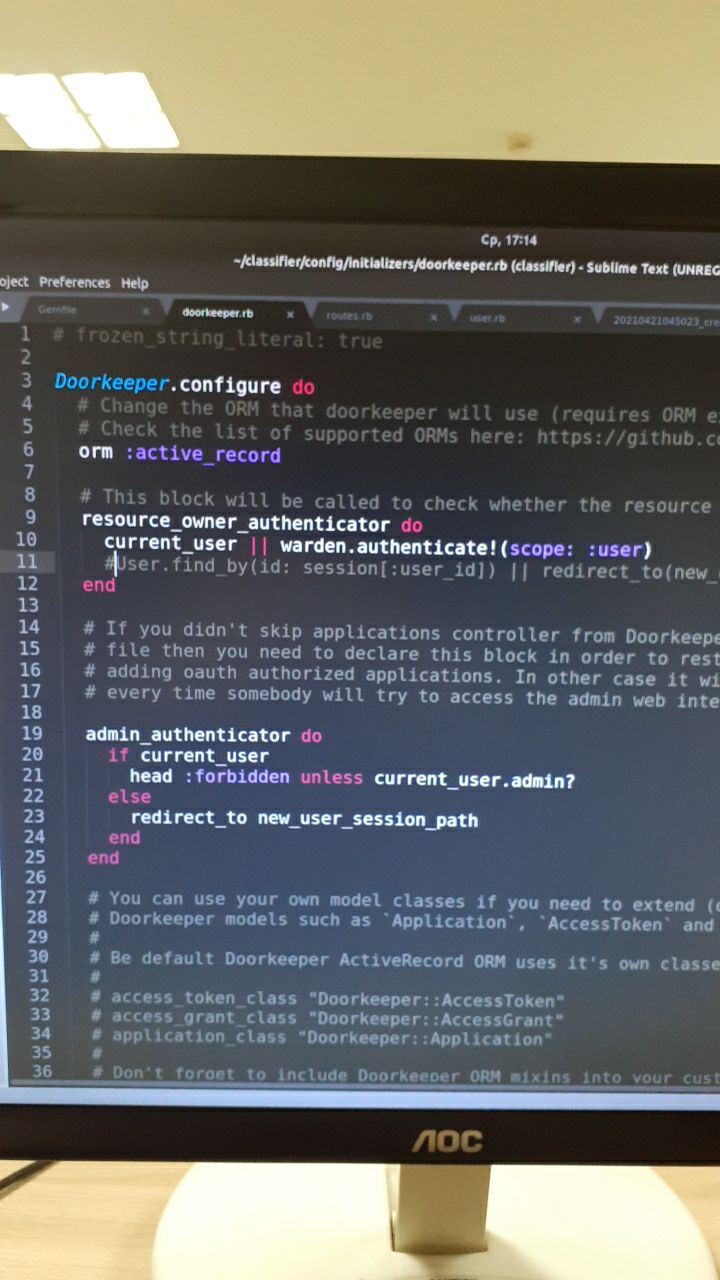The height and width of the screenshot is (1280, 720).
Task: Click the 'do' keyword on line 19
Action: (311, 736)
